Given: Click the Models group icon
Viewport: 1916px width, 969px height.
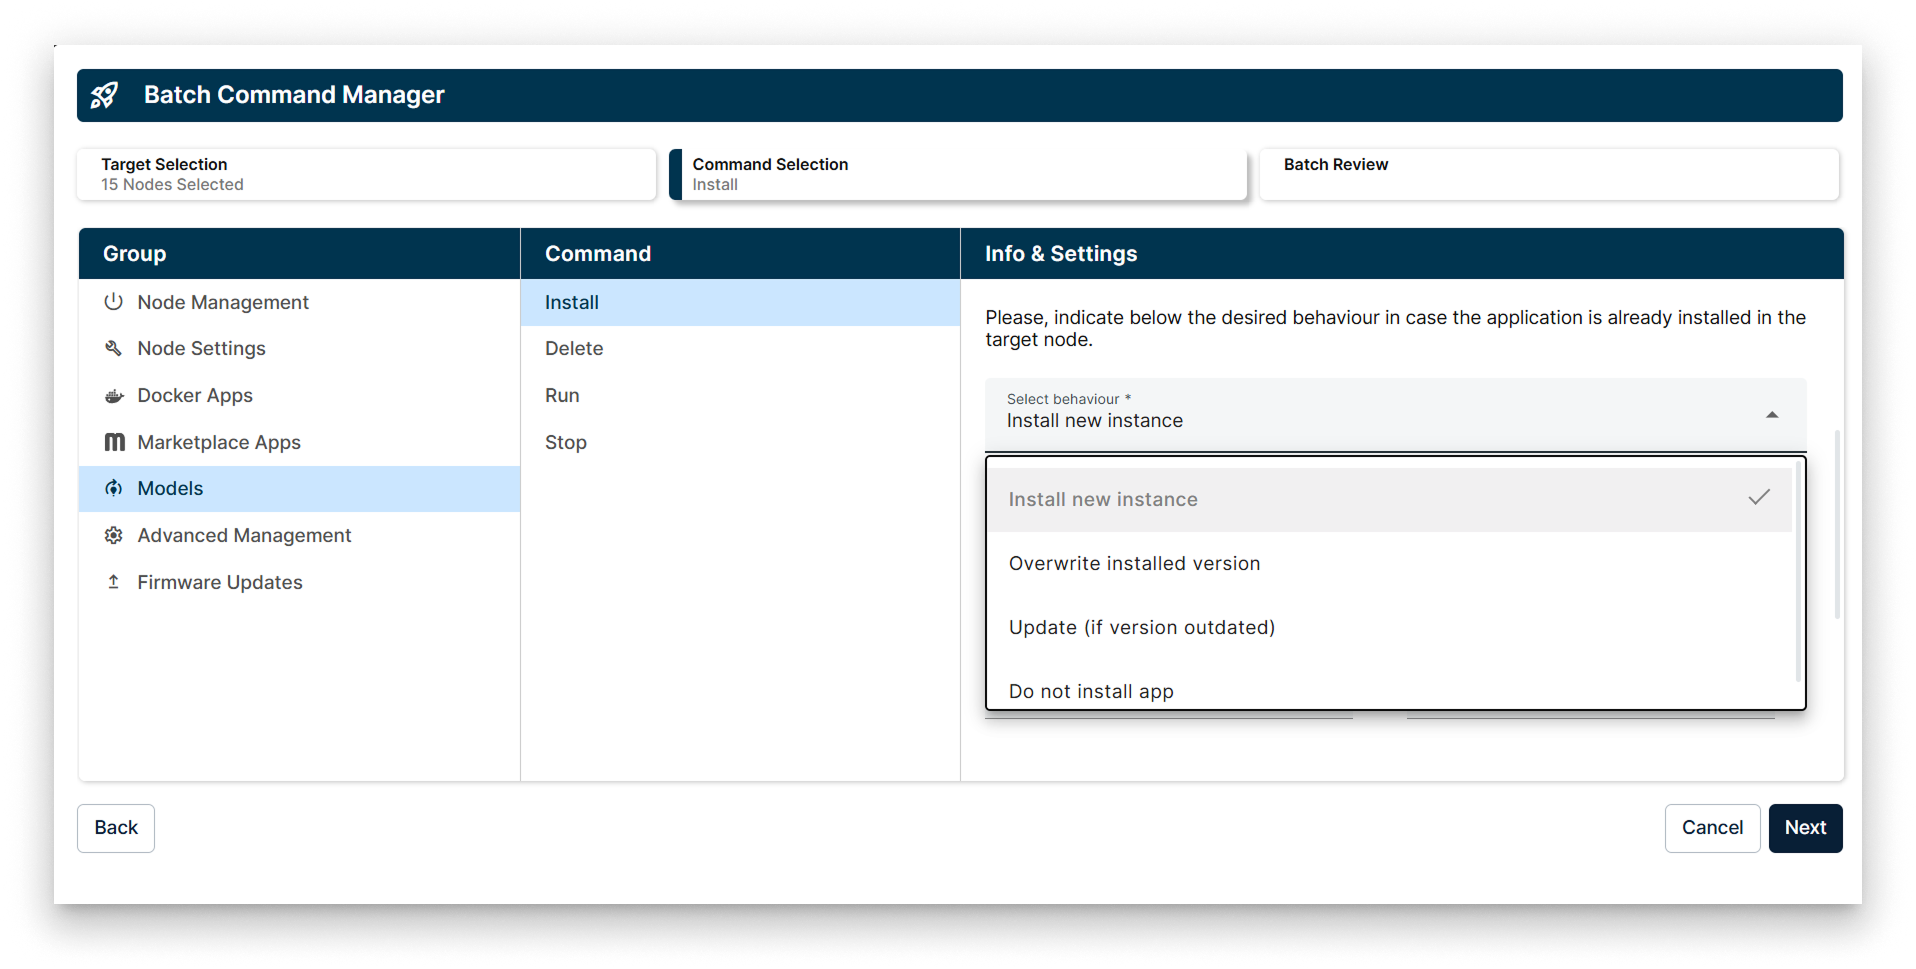Looking at the screenshot, I should (x=113, y=488).
